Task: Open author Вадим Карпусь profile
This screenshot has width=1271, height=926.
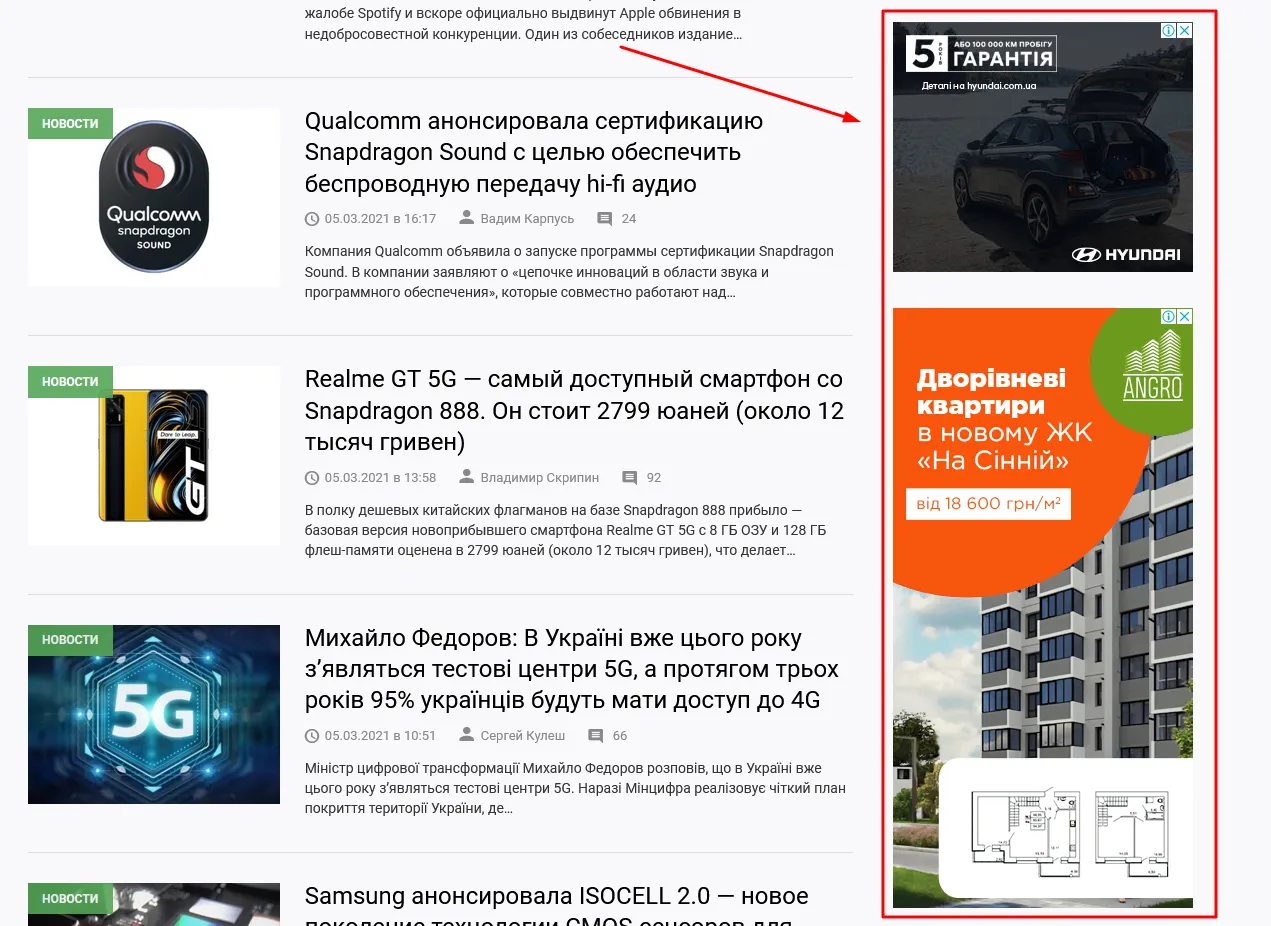Action: click(x=527, y=219)
